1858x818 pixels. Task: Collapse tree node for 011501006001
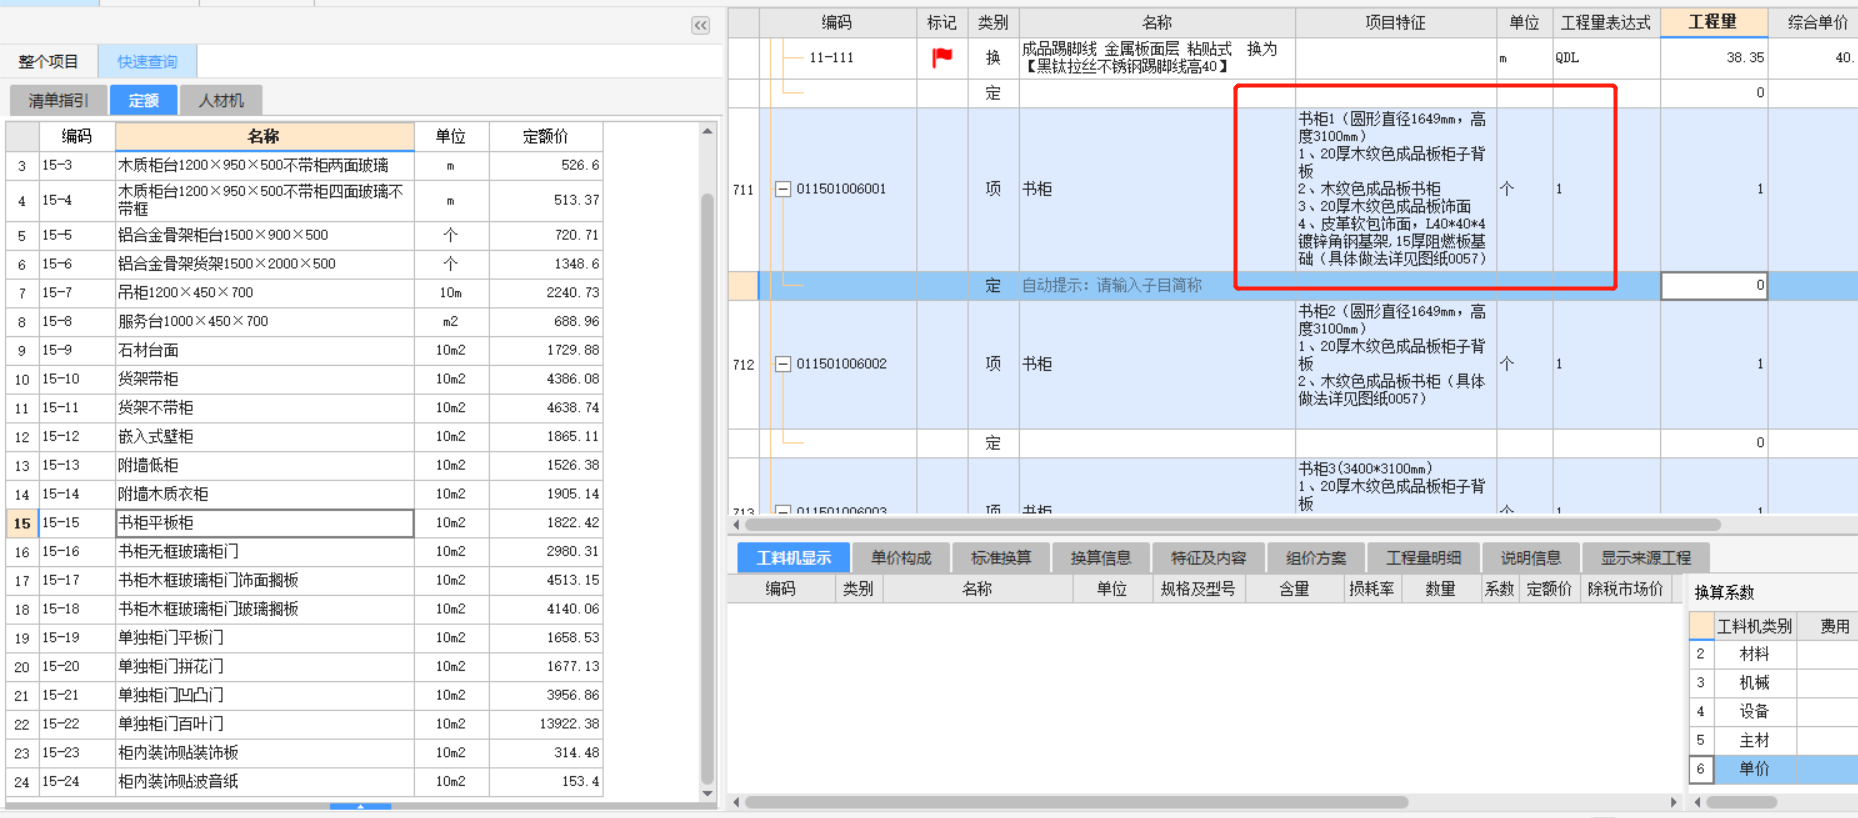click(x=783, y=189)
